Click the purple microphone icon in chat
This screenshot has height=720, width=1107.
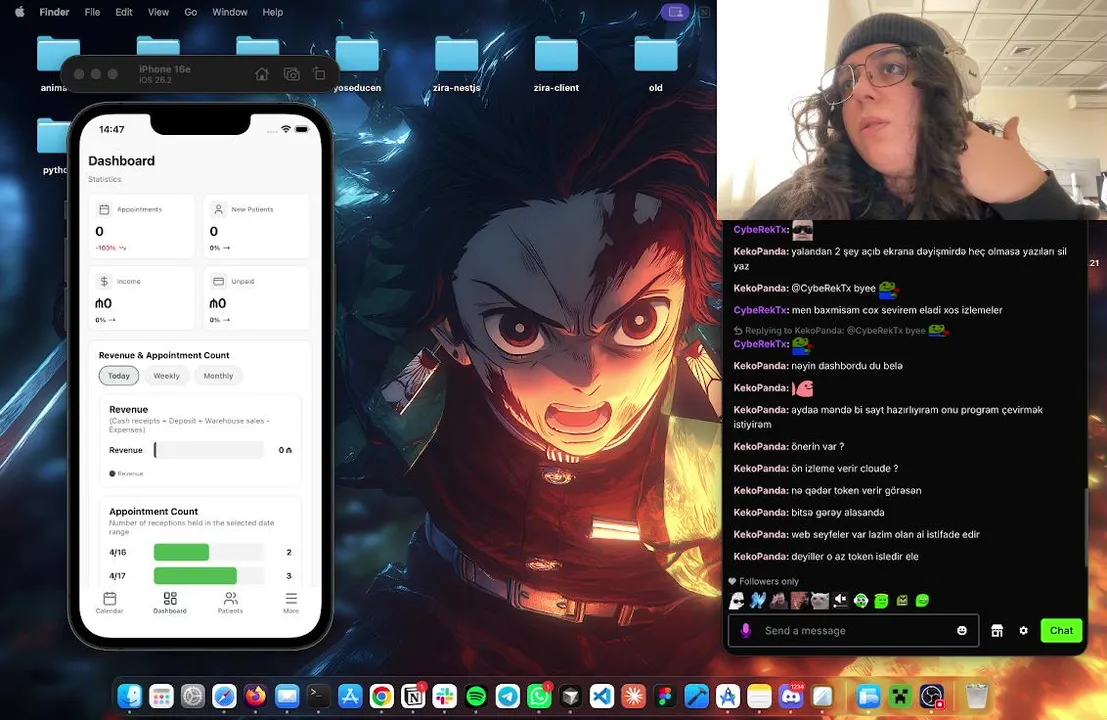746,630
